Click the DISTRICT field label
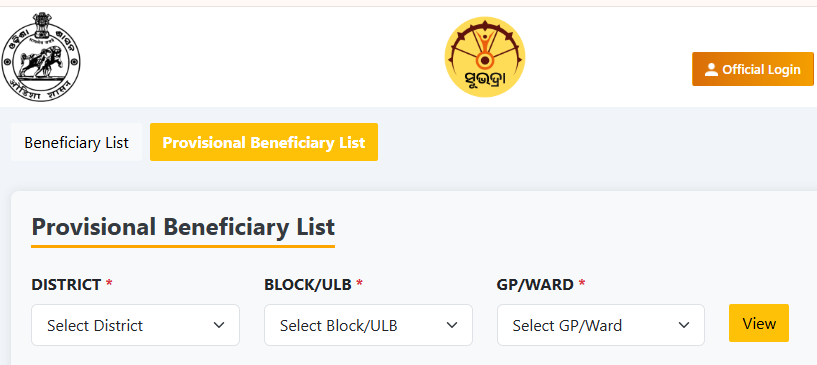Screen dimensions: 817x365 (x=66, y=285)
